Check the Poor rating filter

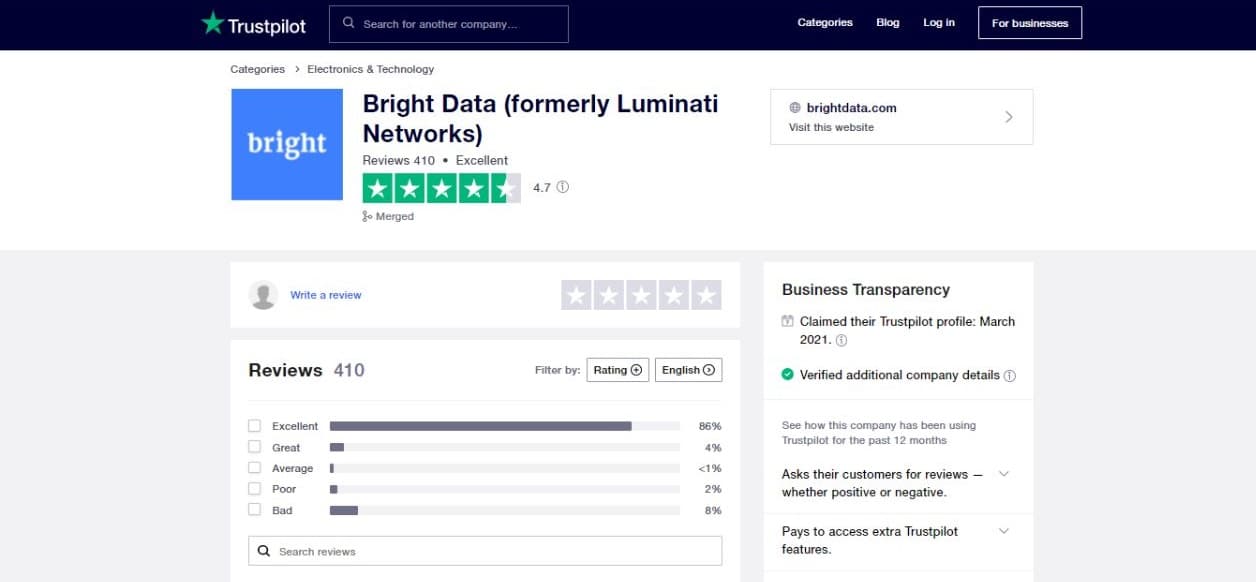click(254, 489)
